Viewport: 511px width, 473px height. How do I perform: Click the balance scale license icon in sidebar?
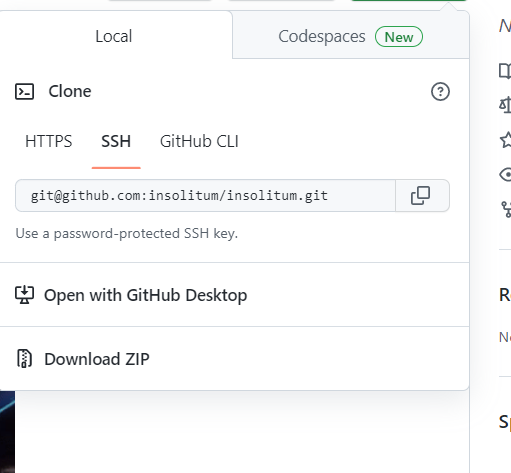[x=505, y=105]
